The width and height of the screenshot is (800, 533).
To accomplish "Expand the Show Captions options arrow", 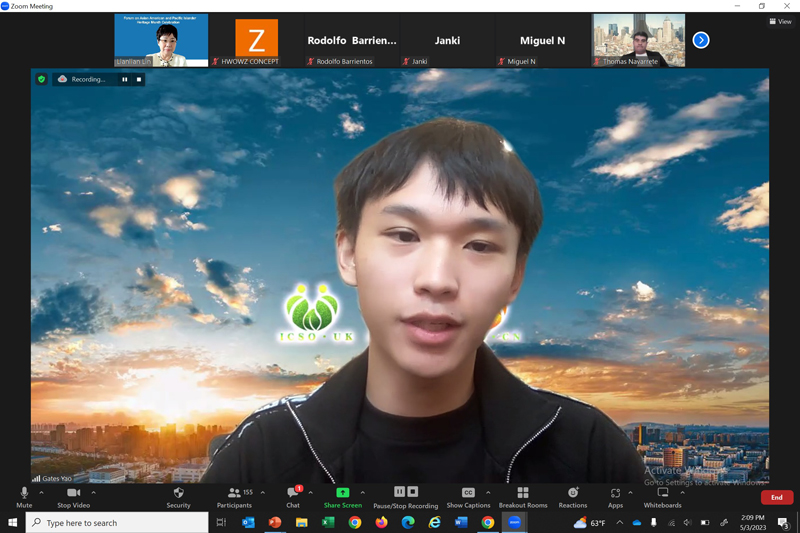I will click(x=488, y=493).
